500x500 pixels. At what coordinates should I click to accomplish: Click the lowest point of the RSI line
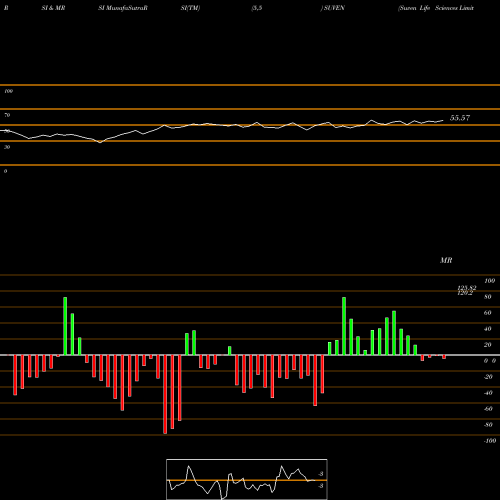(100, 142)
